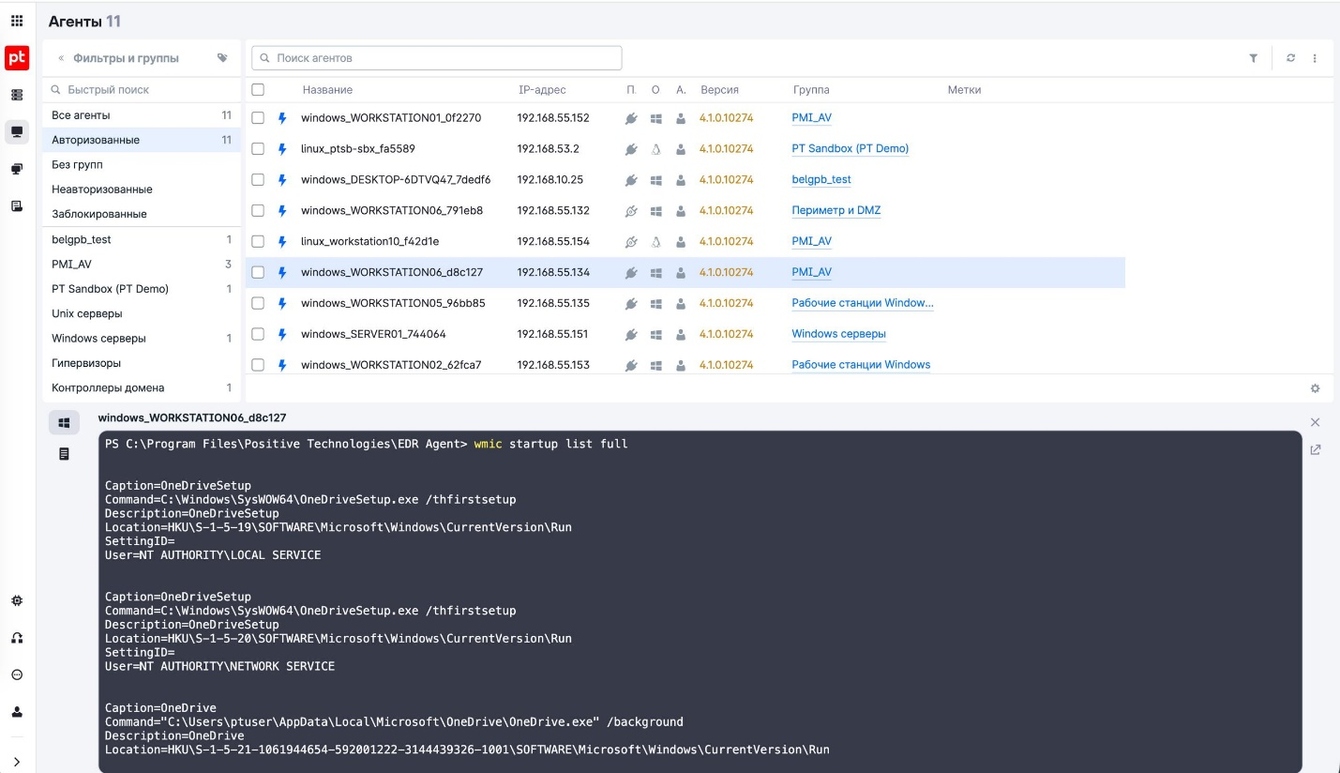
Task: Choose the Заблокированные filter
Action: pos(99,214)
